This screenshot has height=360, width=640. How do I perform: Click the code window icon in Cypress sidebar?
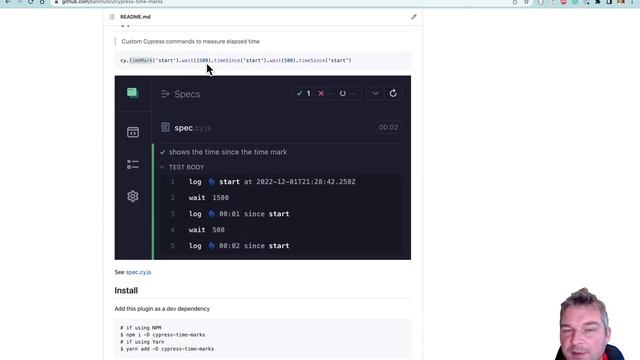click(133, 132)
